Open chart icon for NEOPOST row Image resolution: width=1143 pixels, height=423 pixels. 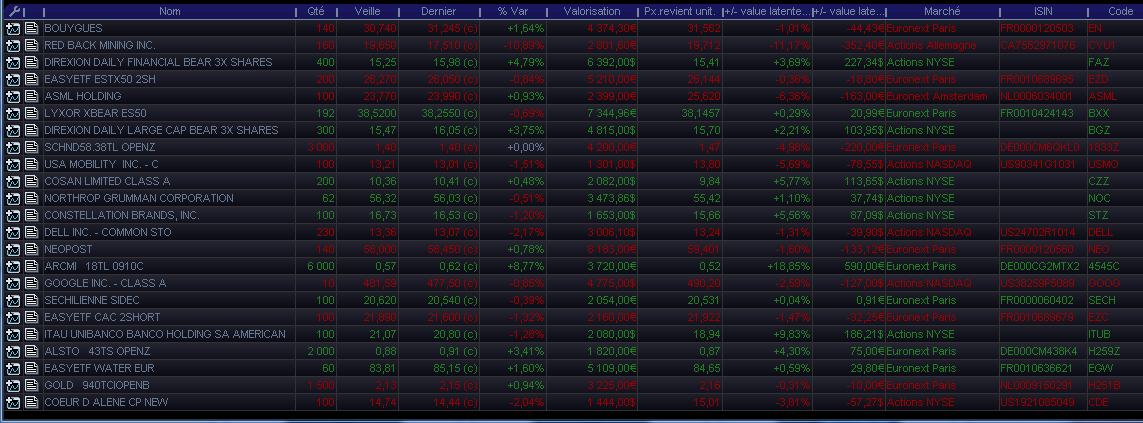[13, 249]
